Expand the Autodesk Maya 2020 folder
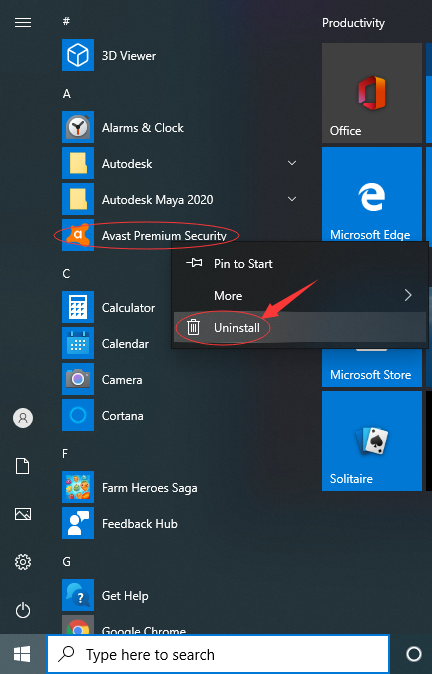432x674 pixels. (292, 199)
